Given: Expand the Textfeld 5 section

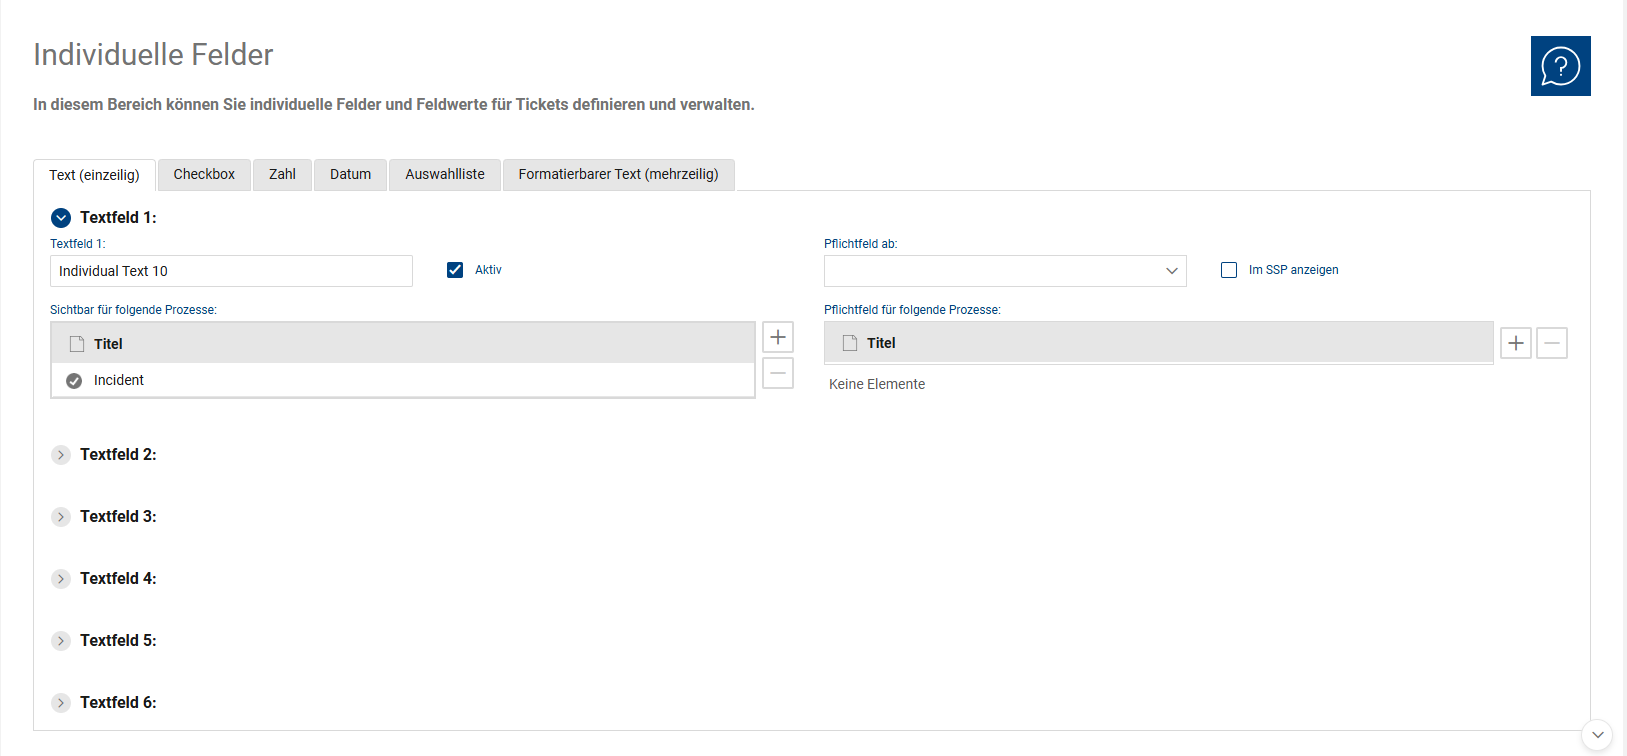Looking at the screenshot, I should point(61,641).
